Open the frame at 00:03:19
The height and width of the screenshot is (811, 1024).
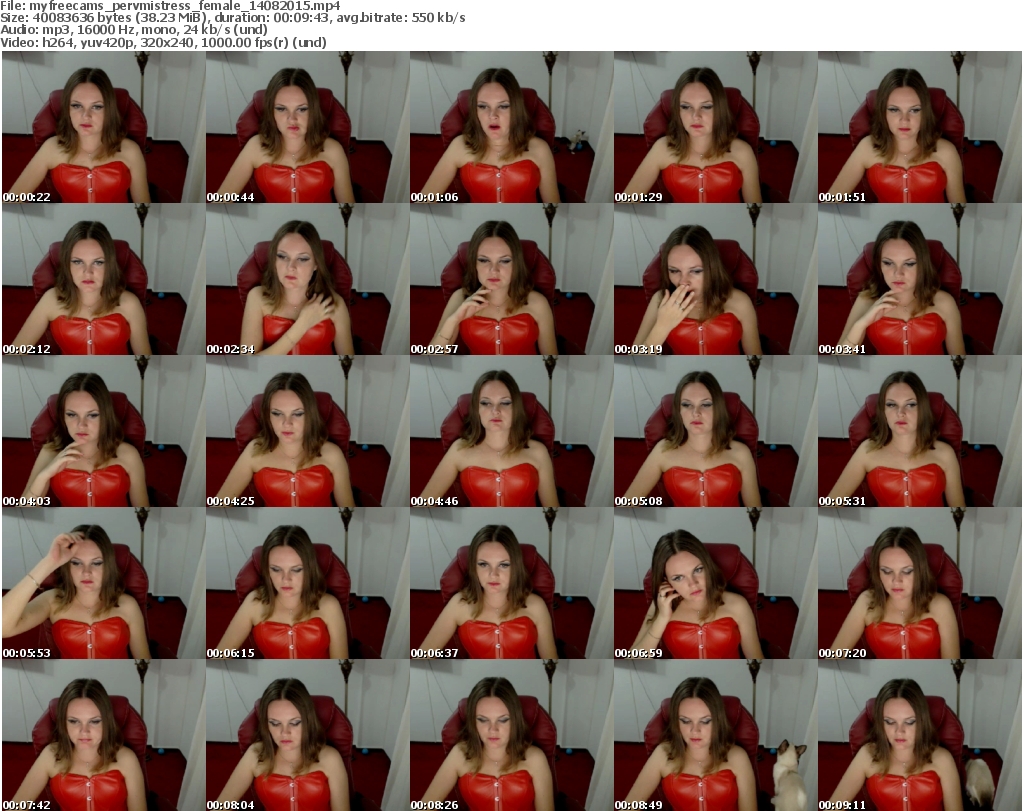[x=716, y=279]
